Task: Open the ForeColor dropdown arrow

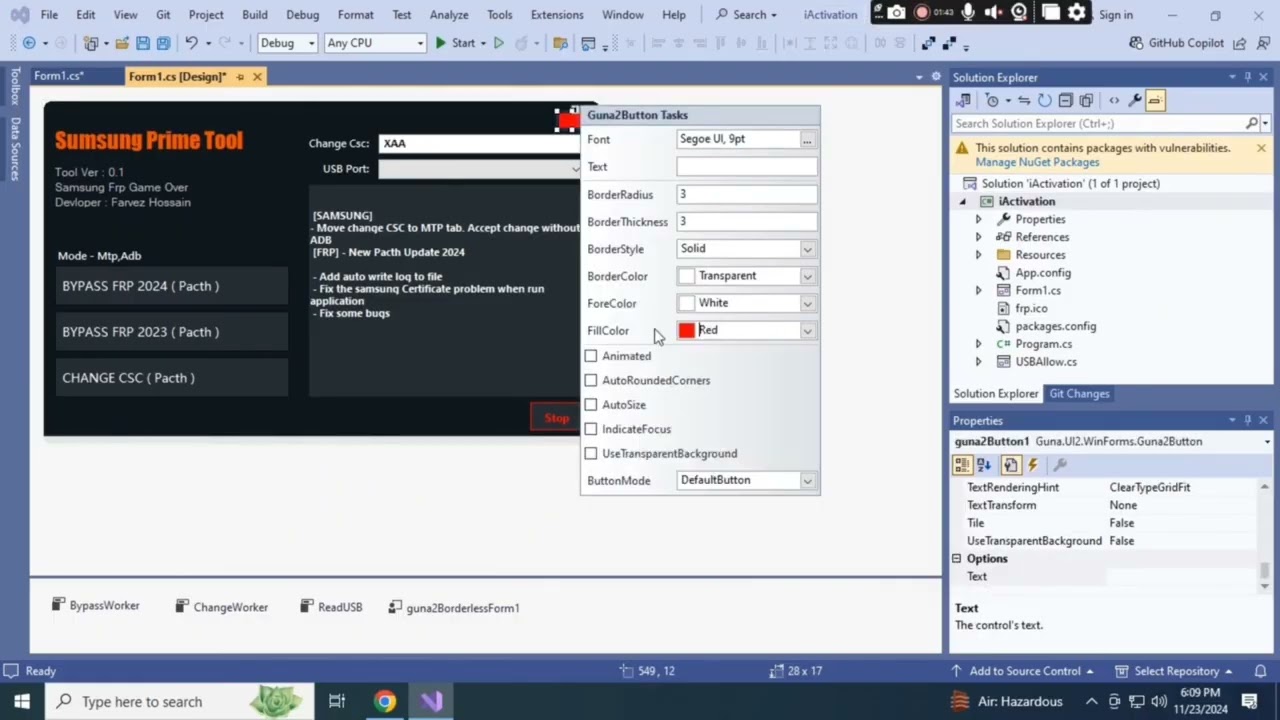Action: pos(807,303)
